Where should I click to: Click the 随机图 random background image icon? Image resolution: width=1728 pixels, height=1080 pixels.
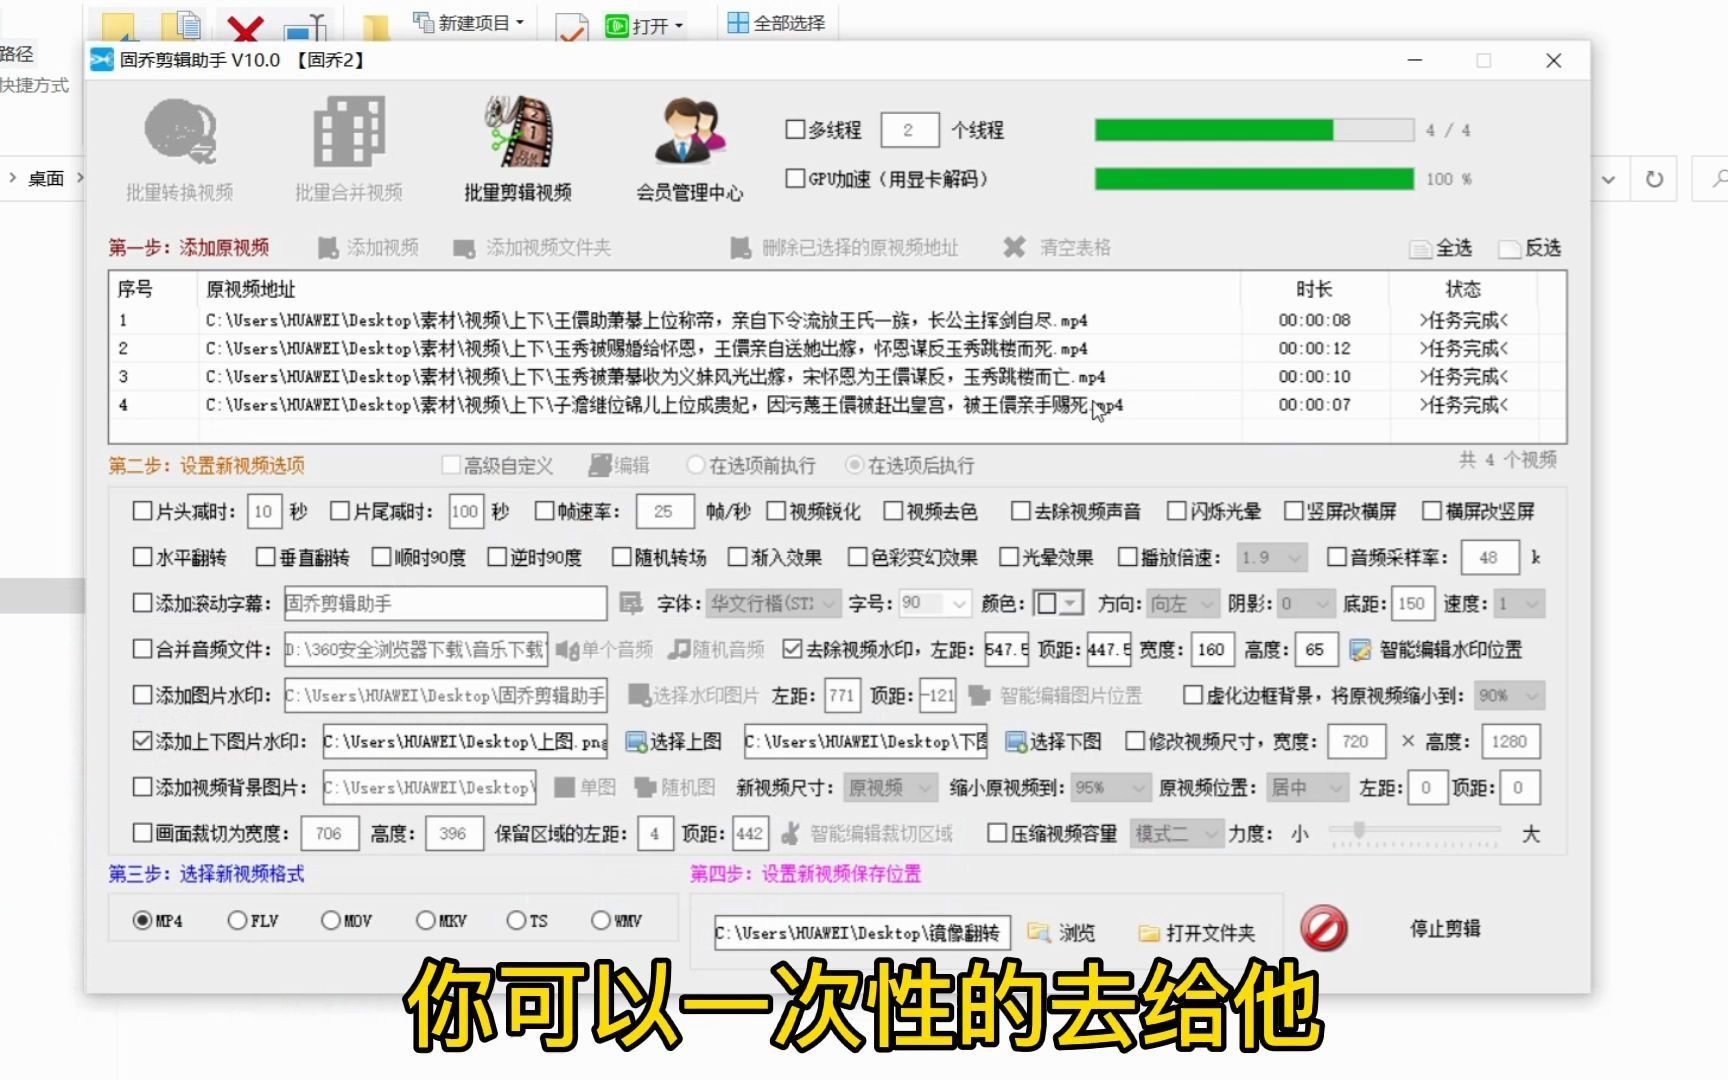[x=646, y=787]
